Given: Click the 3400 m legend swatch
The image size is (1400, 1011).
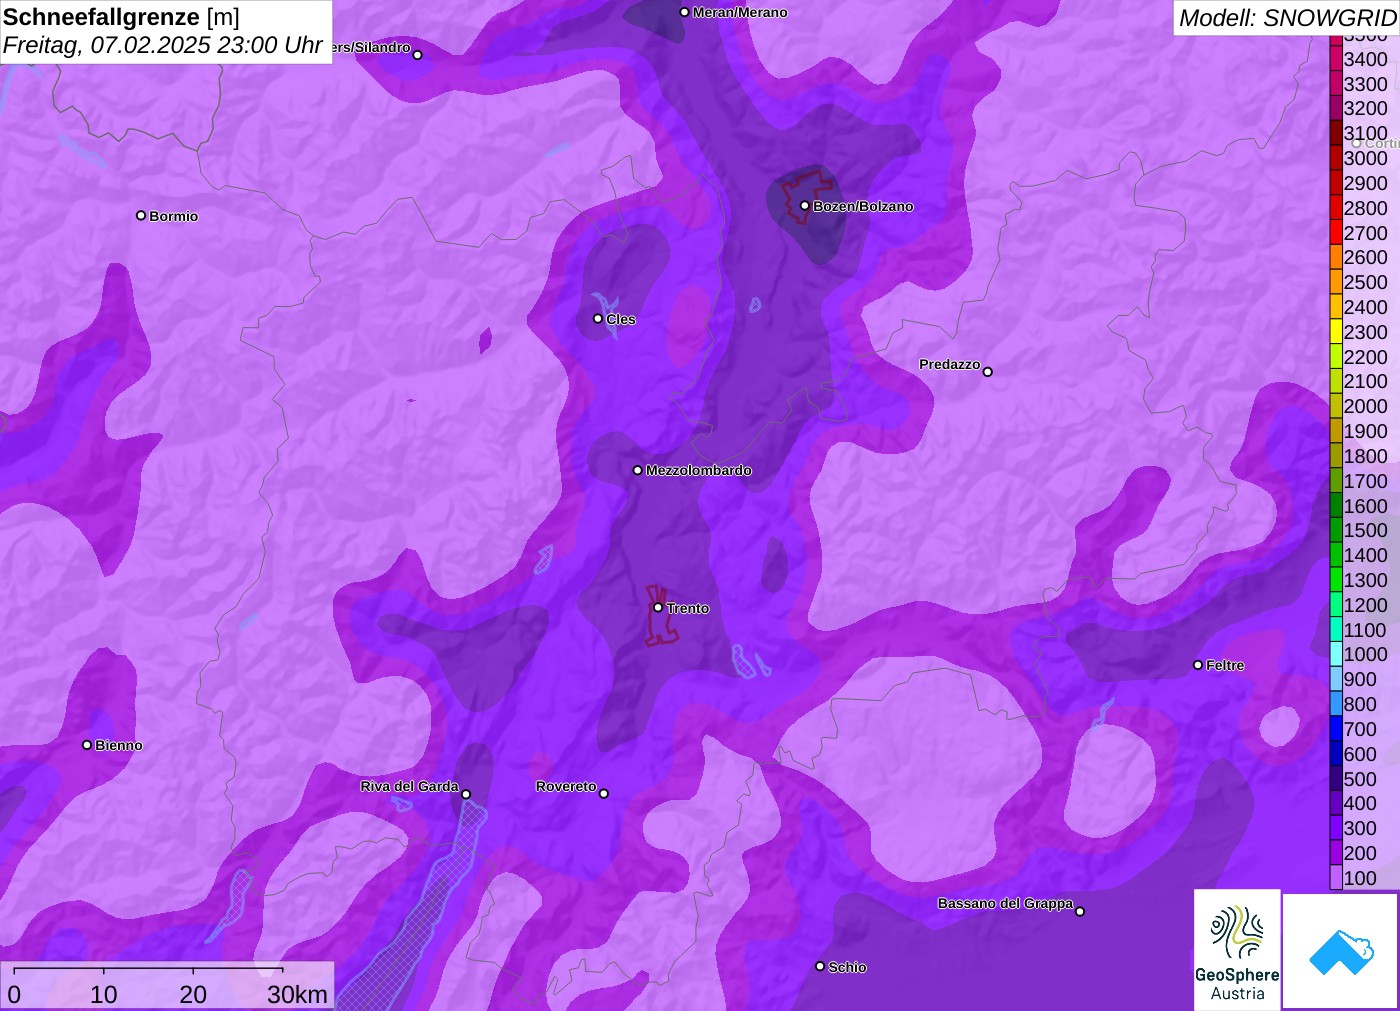Looking at the screenshot, I should (x=1336, y=59).
